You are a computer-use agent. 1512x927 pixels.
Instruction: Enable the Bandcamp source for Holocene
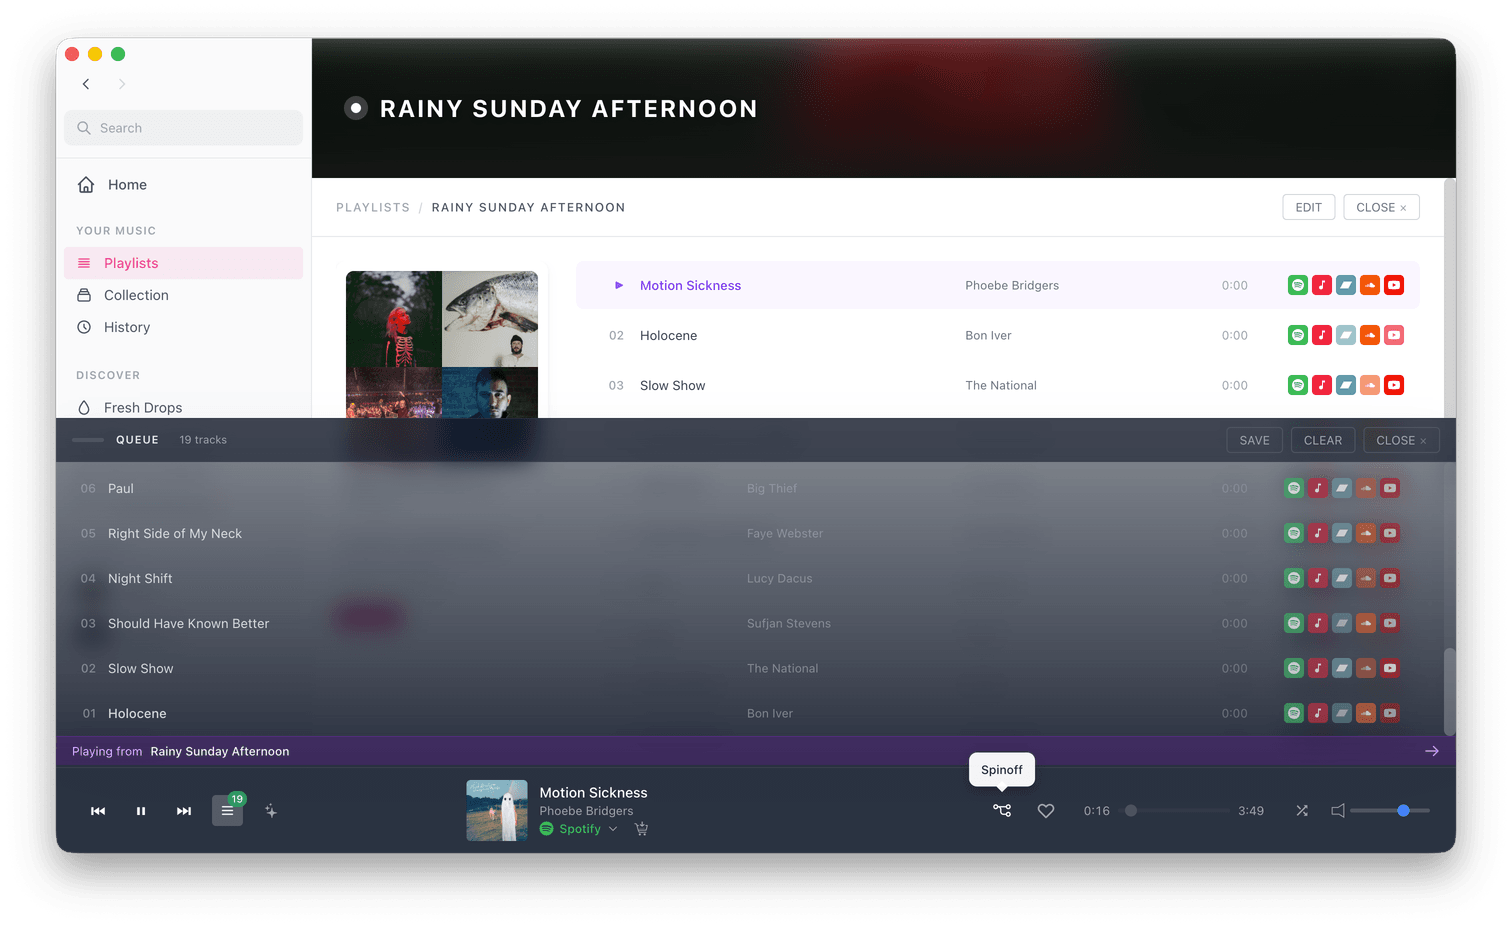[1345, 335]
